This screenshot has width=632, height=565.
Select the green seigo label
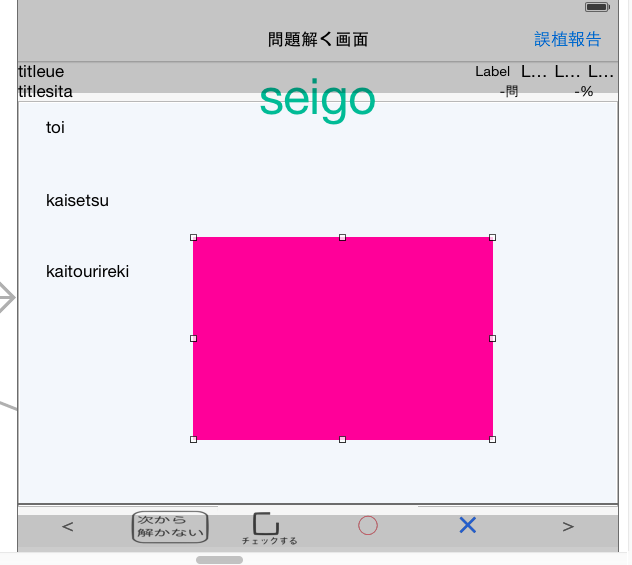tap(318, 101)
